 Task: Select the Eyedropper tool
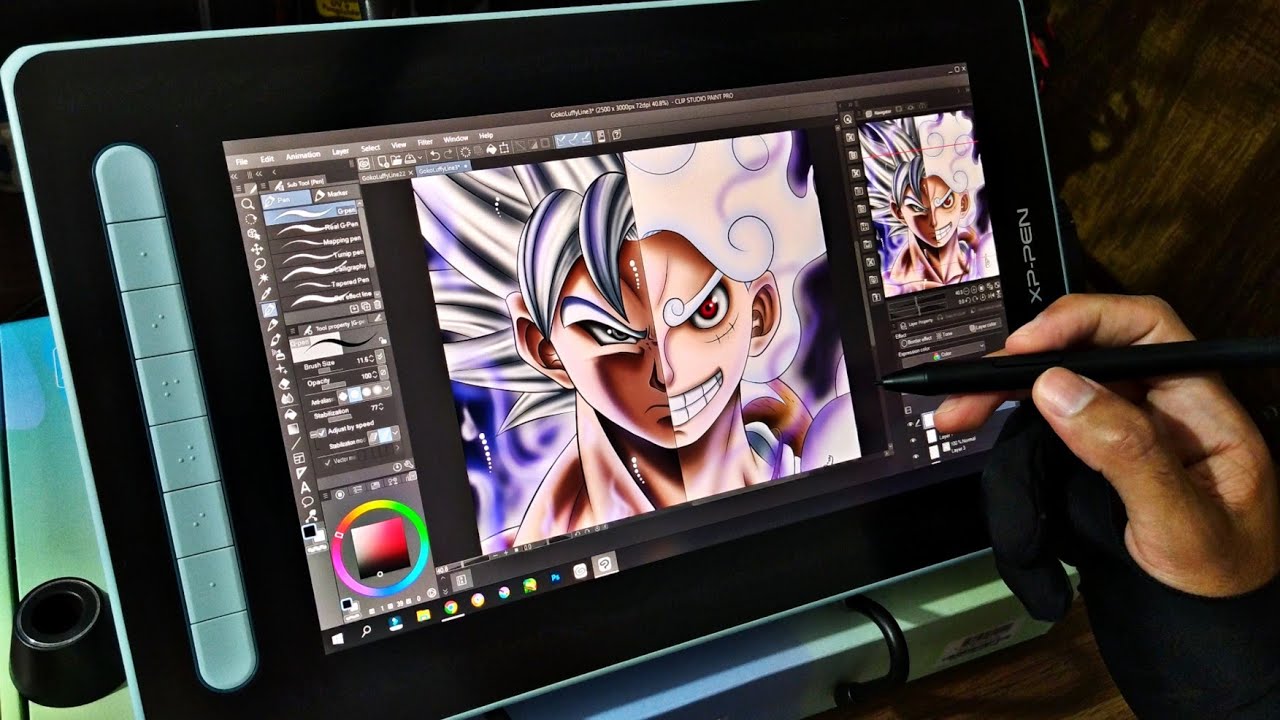[266, 293]
